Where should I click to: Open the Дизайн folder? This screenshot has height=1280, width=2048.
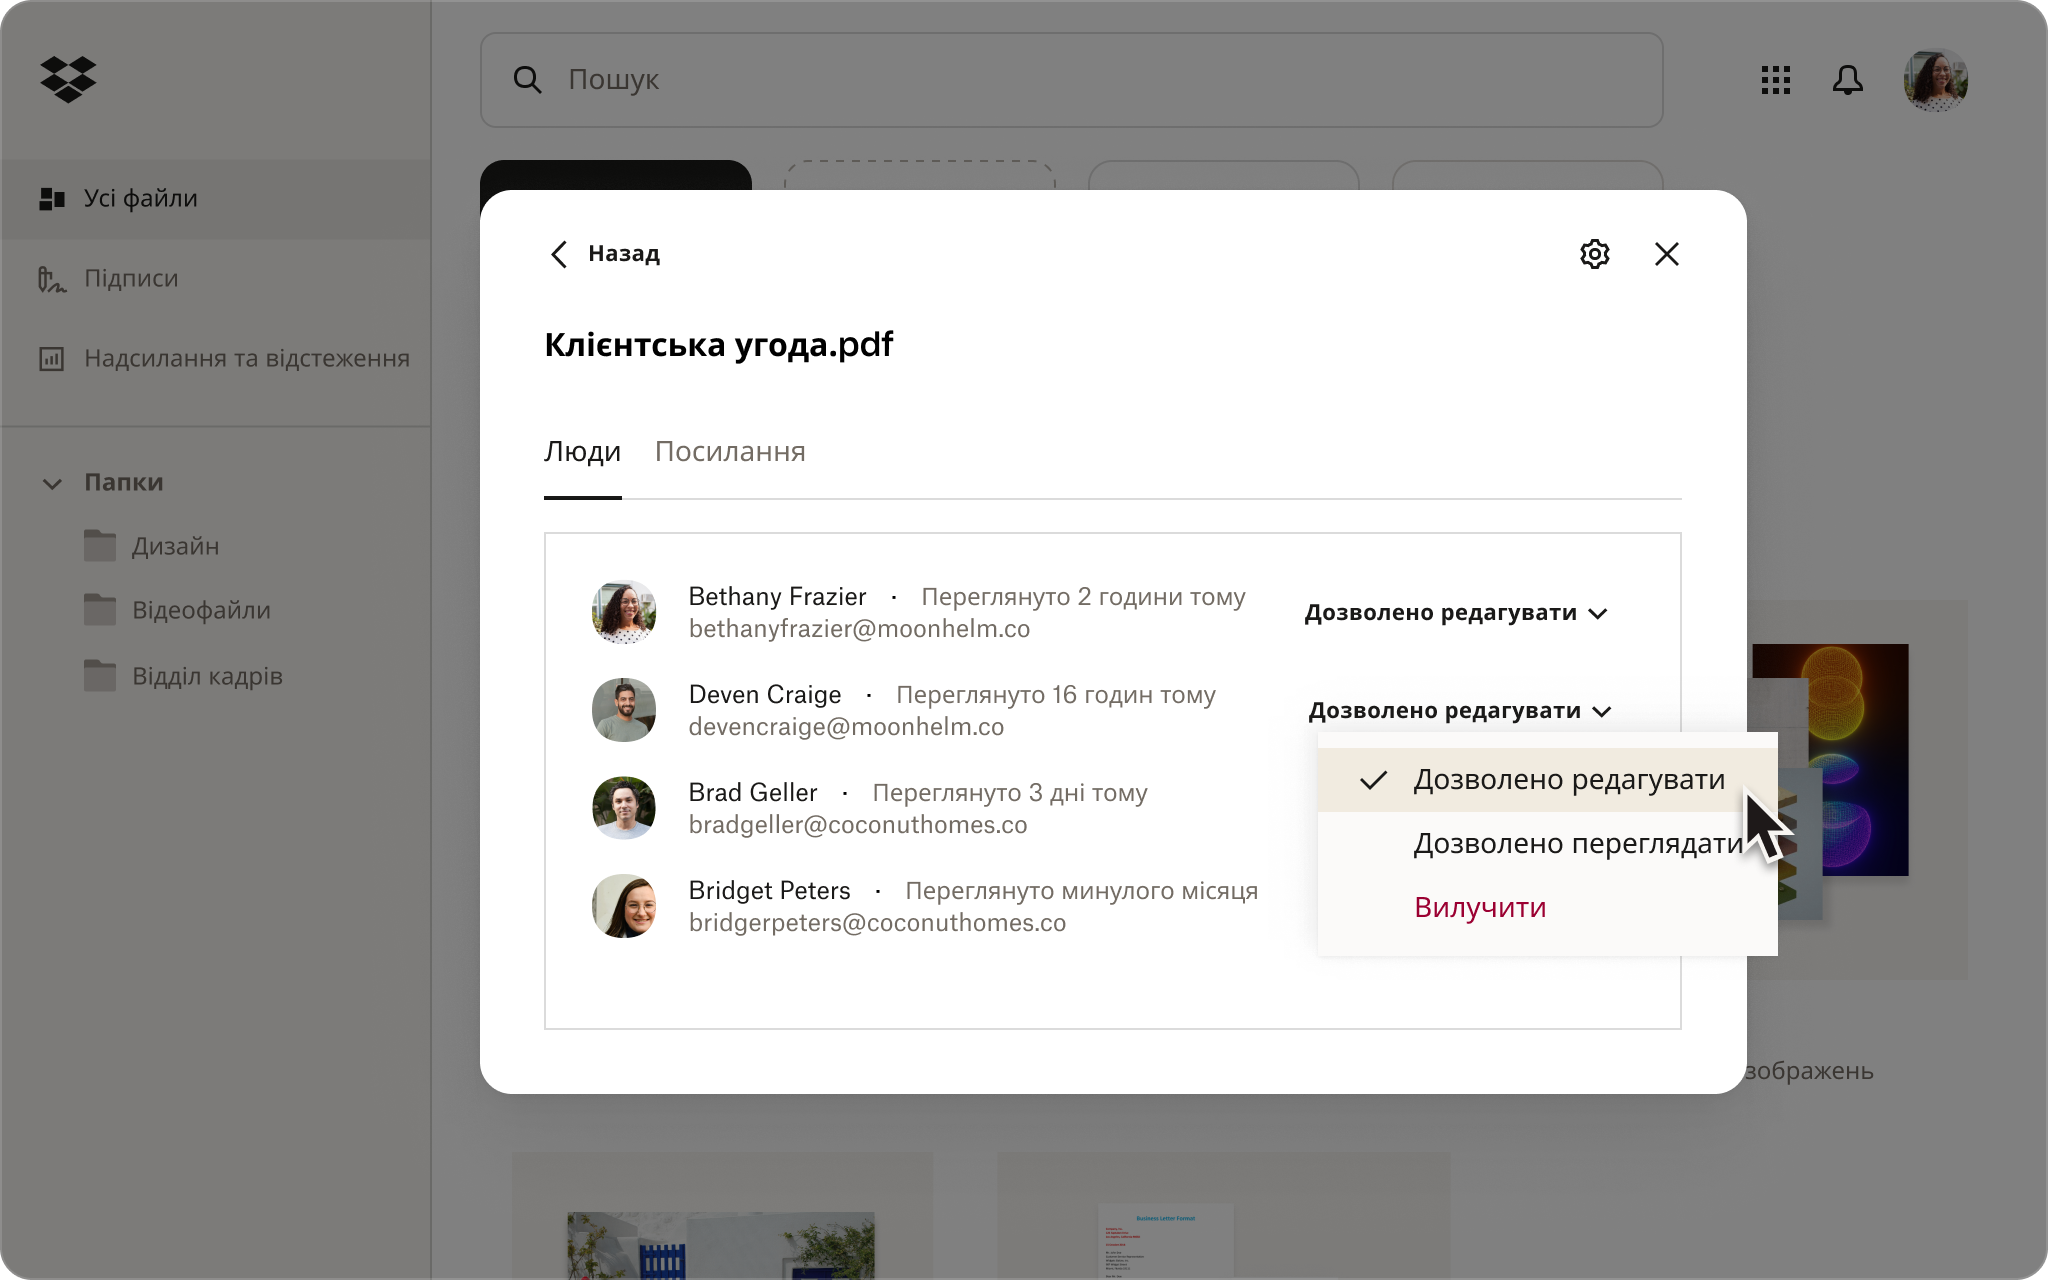175,546
